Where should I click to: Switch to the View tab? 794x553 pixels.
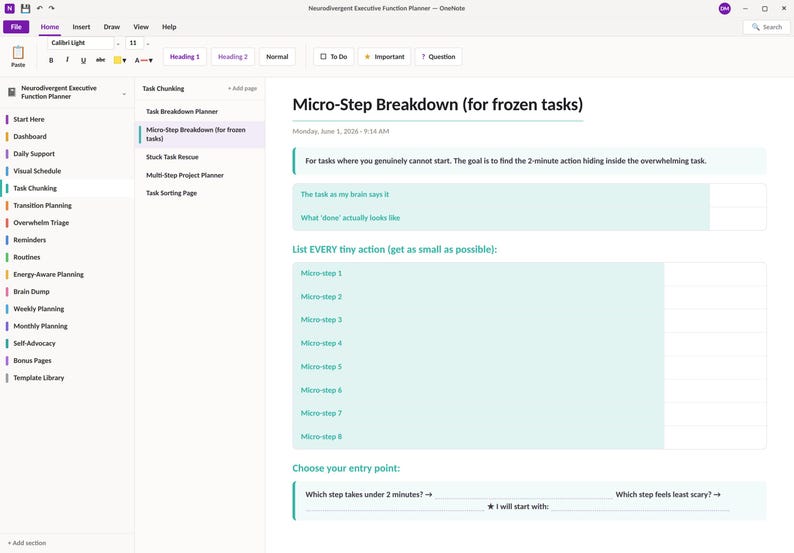click(x=141, y=27)
